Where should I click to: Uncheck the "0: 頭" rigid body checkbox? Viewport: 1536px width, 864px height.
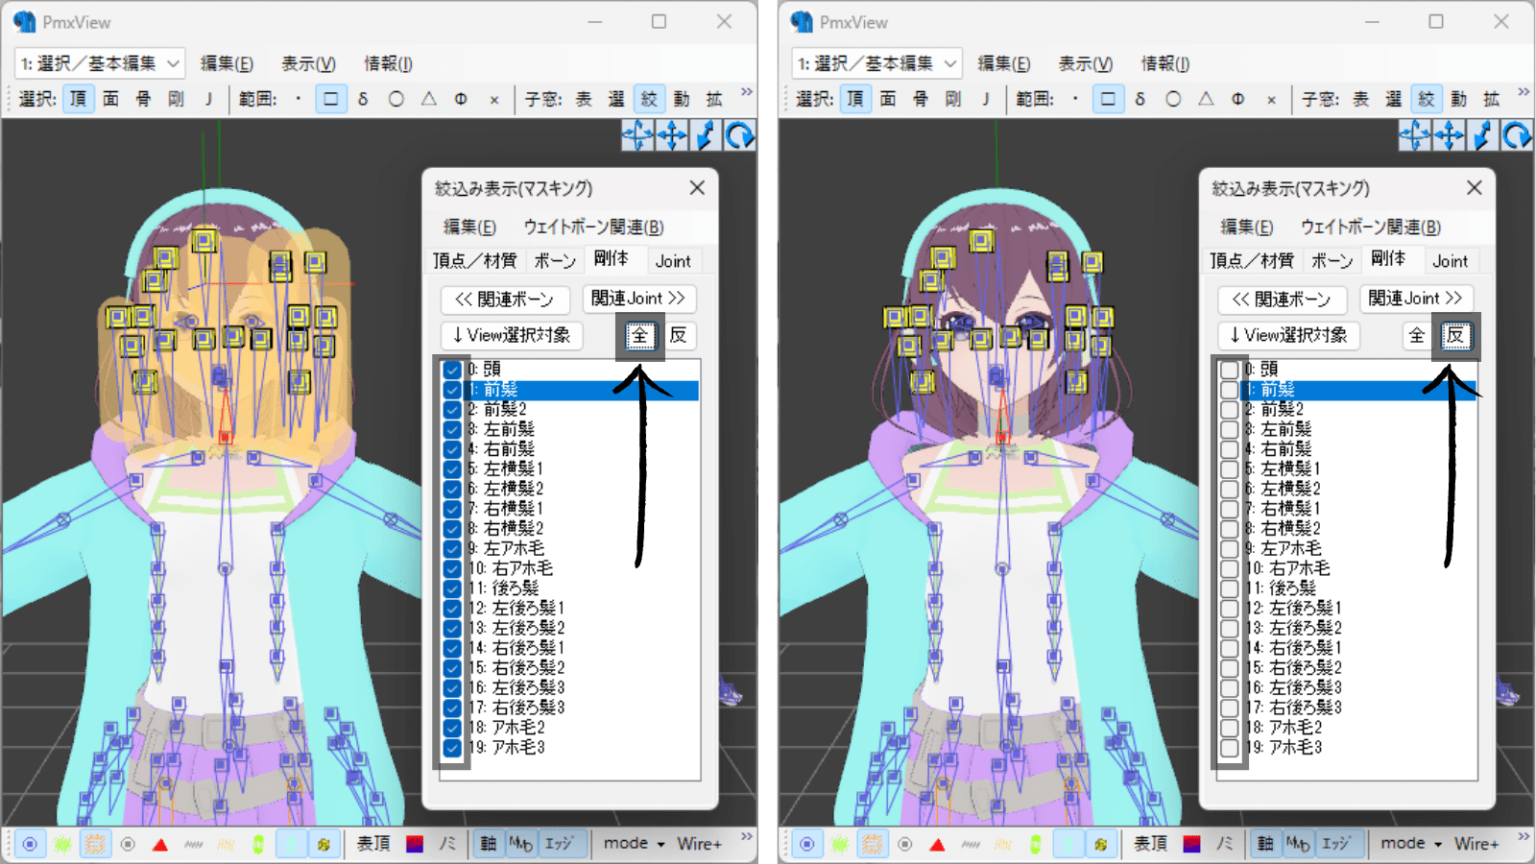tap(453, 369)
